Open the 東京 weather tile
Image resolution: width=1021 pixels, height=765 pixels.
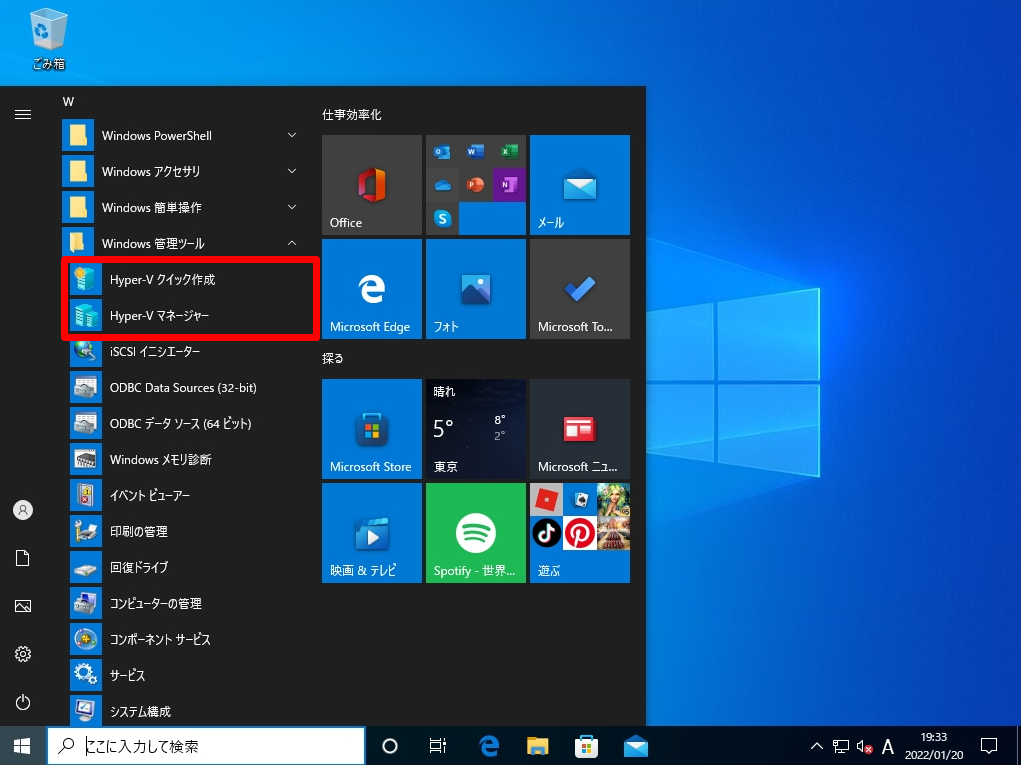476,429
